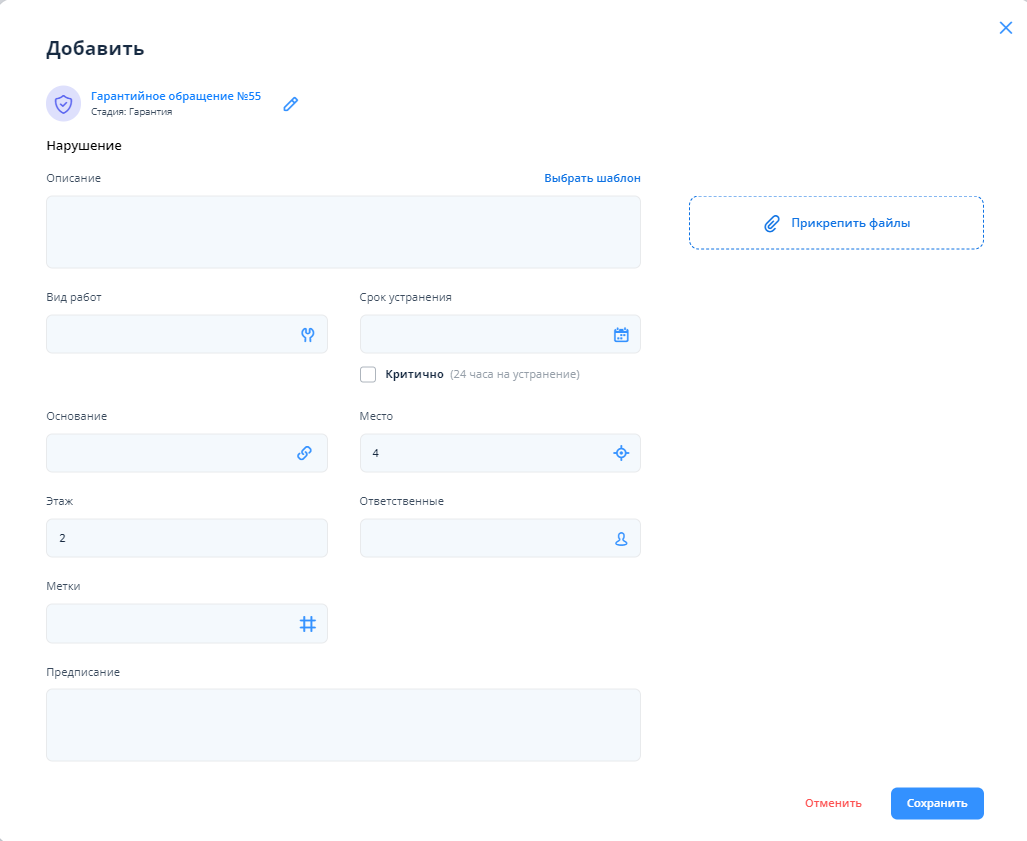Click the Выбрать шаблон link
Screen dimensions: 1027x841
coord(592,178)
